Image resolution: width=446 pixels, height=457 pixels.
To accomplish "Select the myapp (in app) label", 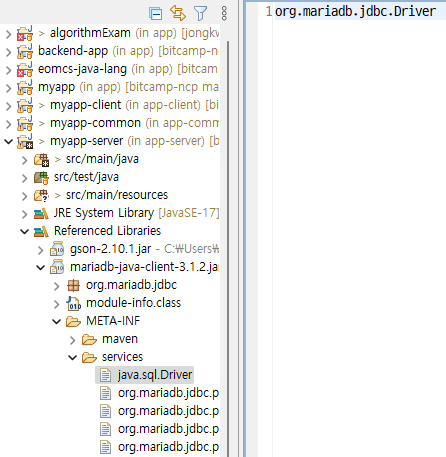I will click(79, 87).
